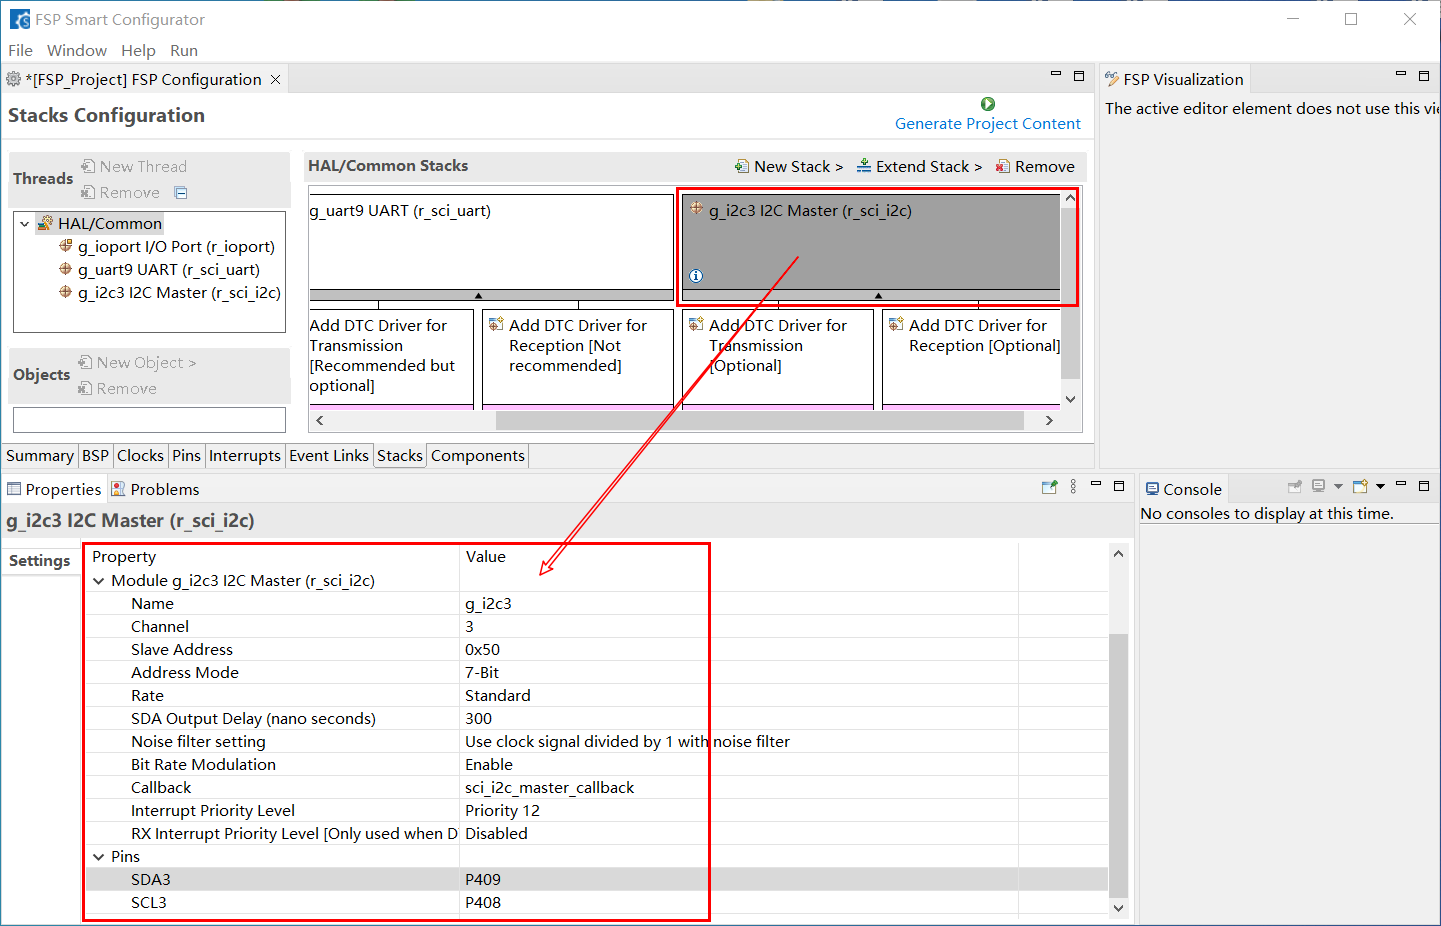Viewport: 1441px width, 926px height.
Task: Click the Add DTC Driver for Reception [Optional] icon
Action: click(896, 324)
